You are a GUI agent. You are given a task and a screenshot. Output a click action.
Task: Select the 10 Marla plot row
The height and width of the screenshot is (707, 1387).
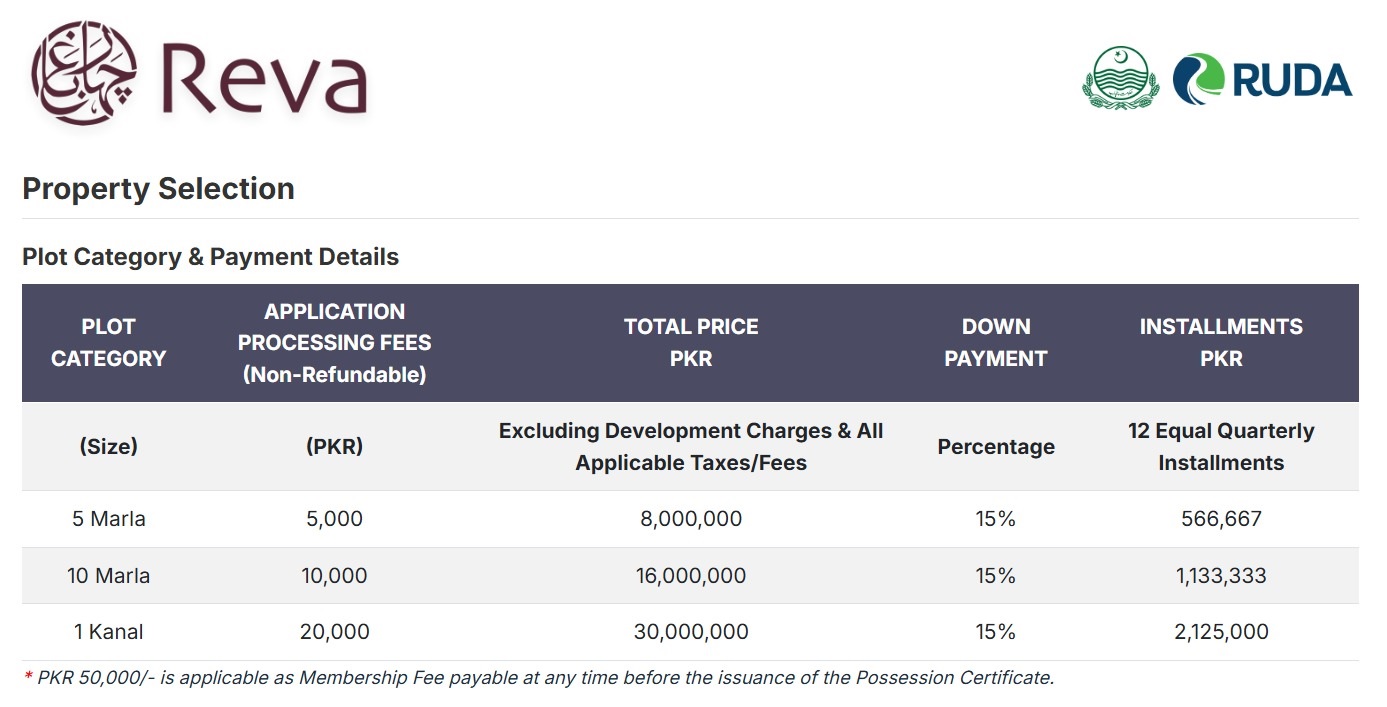pos(109,576)
